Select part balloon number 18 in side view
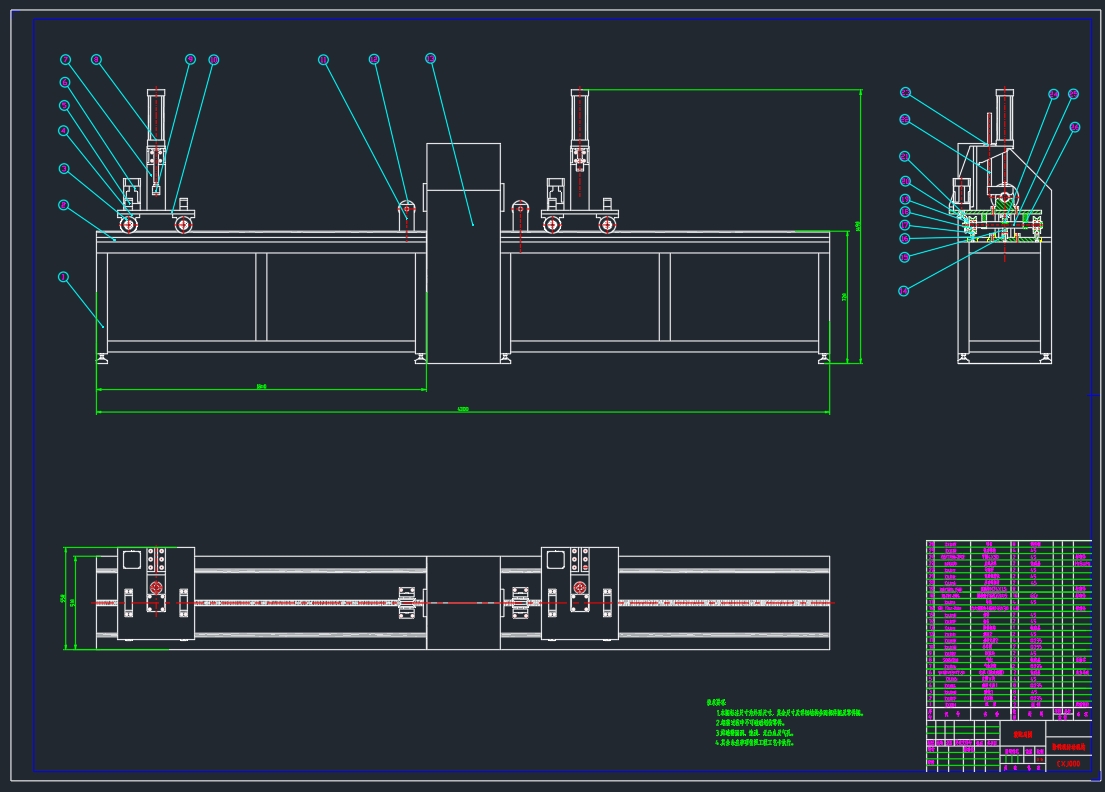 coord(905,211)
